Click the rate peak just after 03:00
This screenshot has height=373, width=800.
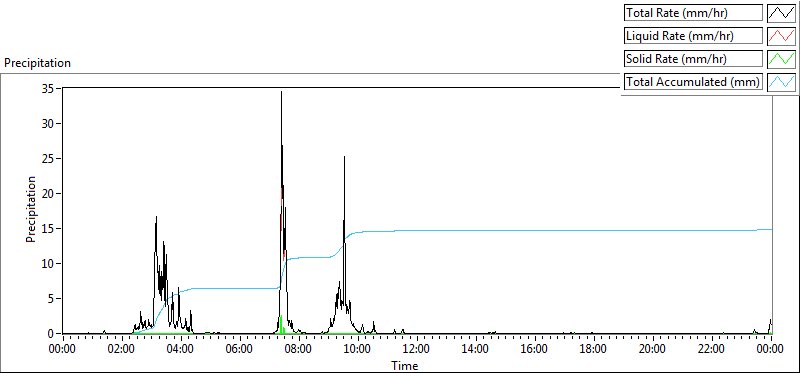pyautogui.click(x=156, y=217)
